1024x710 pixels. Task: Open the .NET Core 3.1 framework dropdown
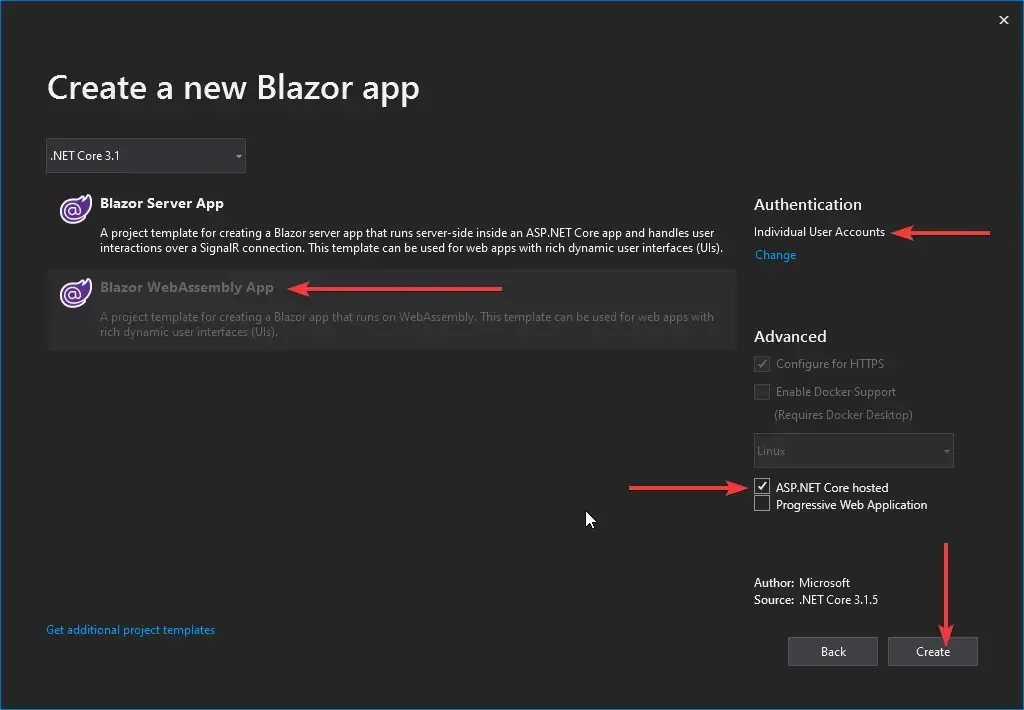(x=145, y=156)
